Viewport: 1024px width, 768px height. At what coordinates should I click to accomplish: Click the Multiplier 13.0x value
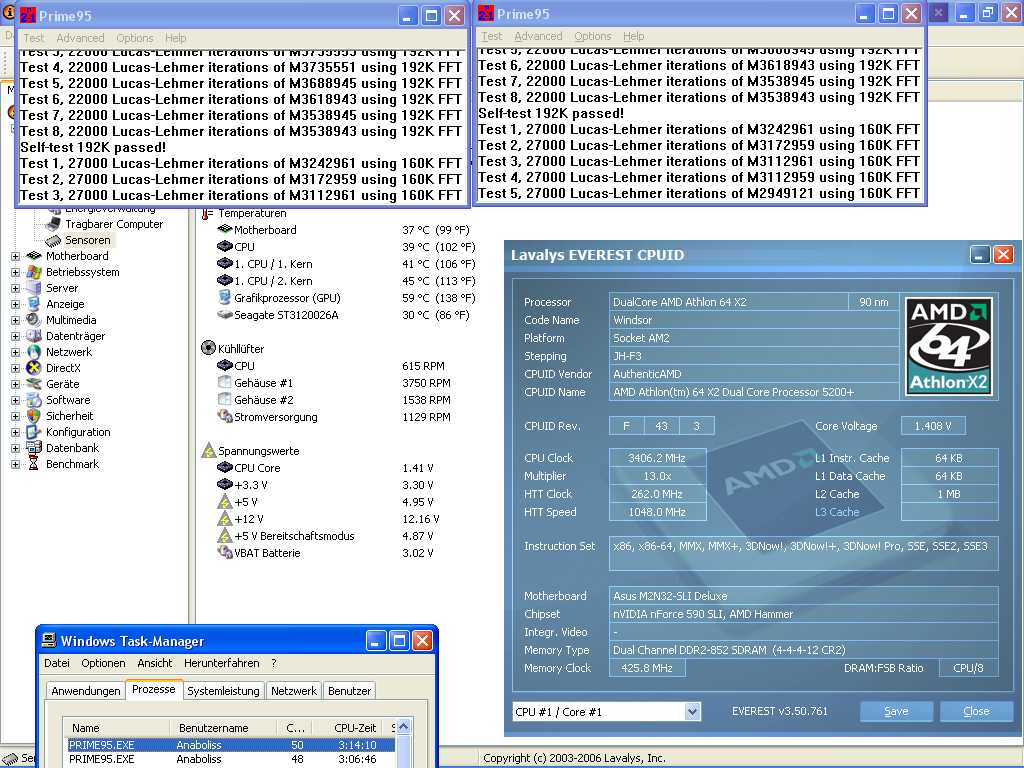pyautogui.click(x=657, y=476)
